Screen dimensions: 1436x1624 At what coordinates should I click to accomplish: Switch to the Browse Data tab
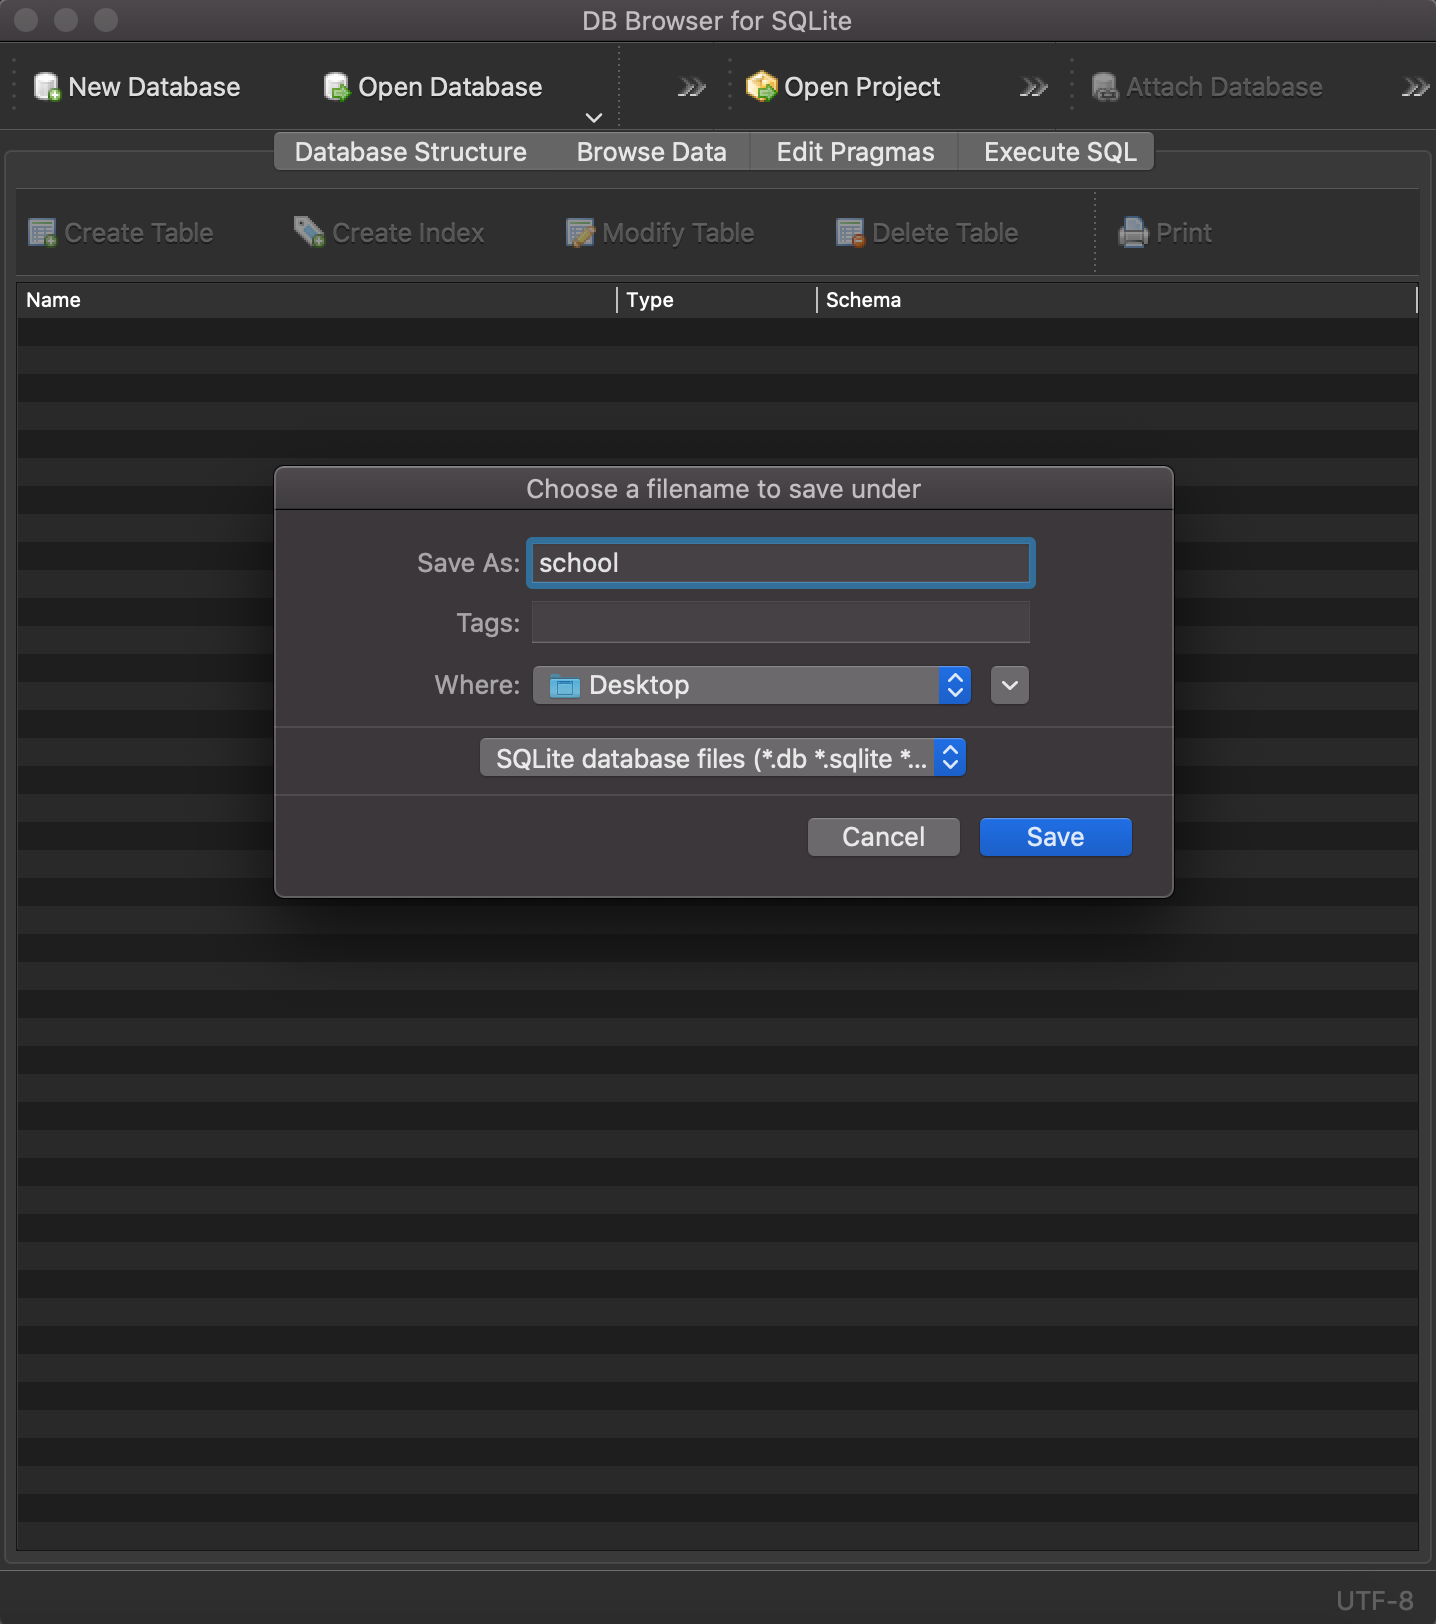click(x=651, y=152)
